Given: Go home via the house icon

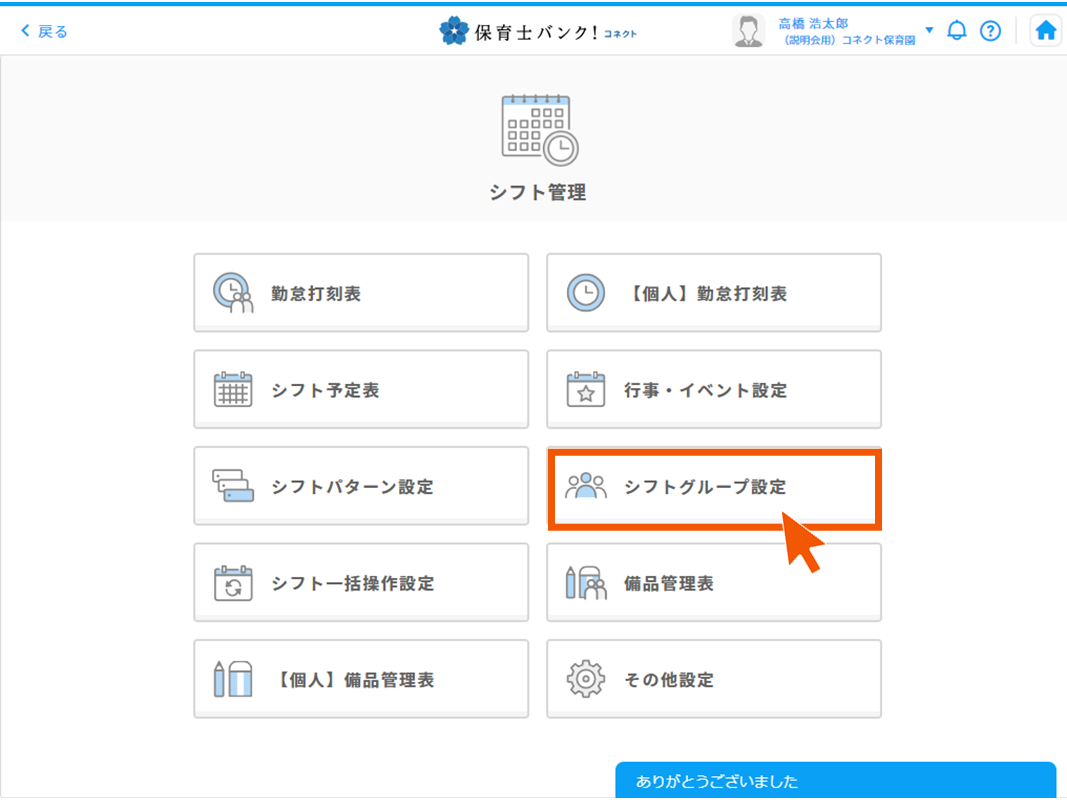Looking at the screenshot, I should click(x=1045, y=30).
